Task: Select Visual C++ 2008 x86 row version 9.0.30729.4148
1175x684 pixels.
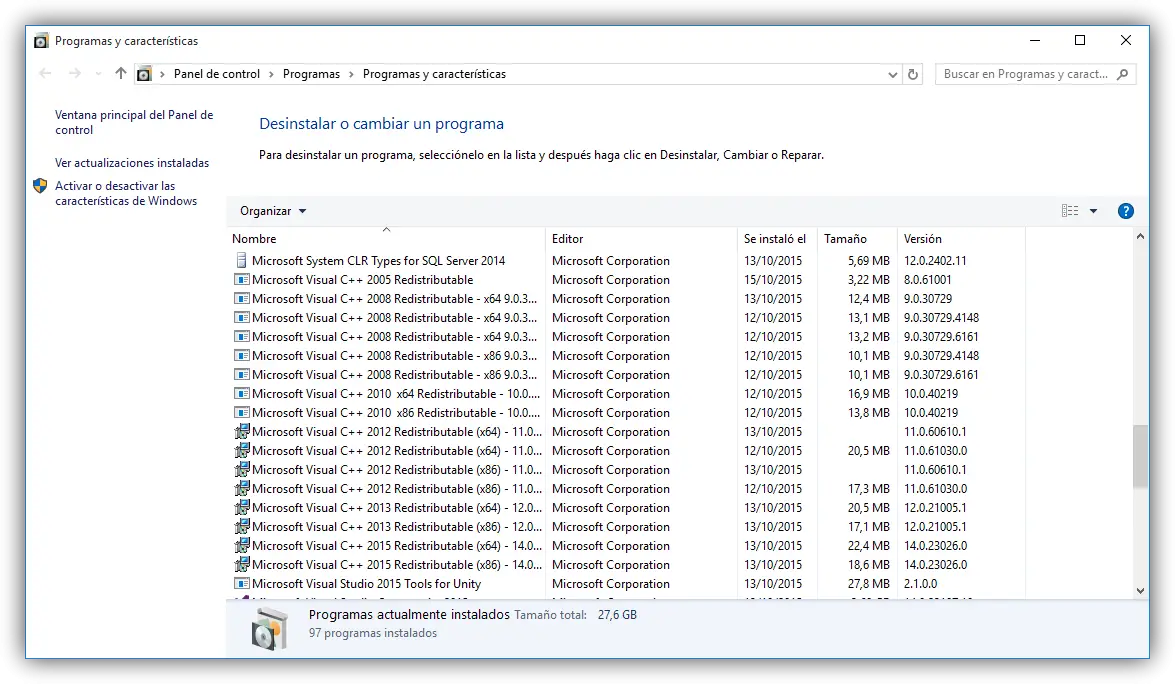Action: 627,356
